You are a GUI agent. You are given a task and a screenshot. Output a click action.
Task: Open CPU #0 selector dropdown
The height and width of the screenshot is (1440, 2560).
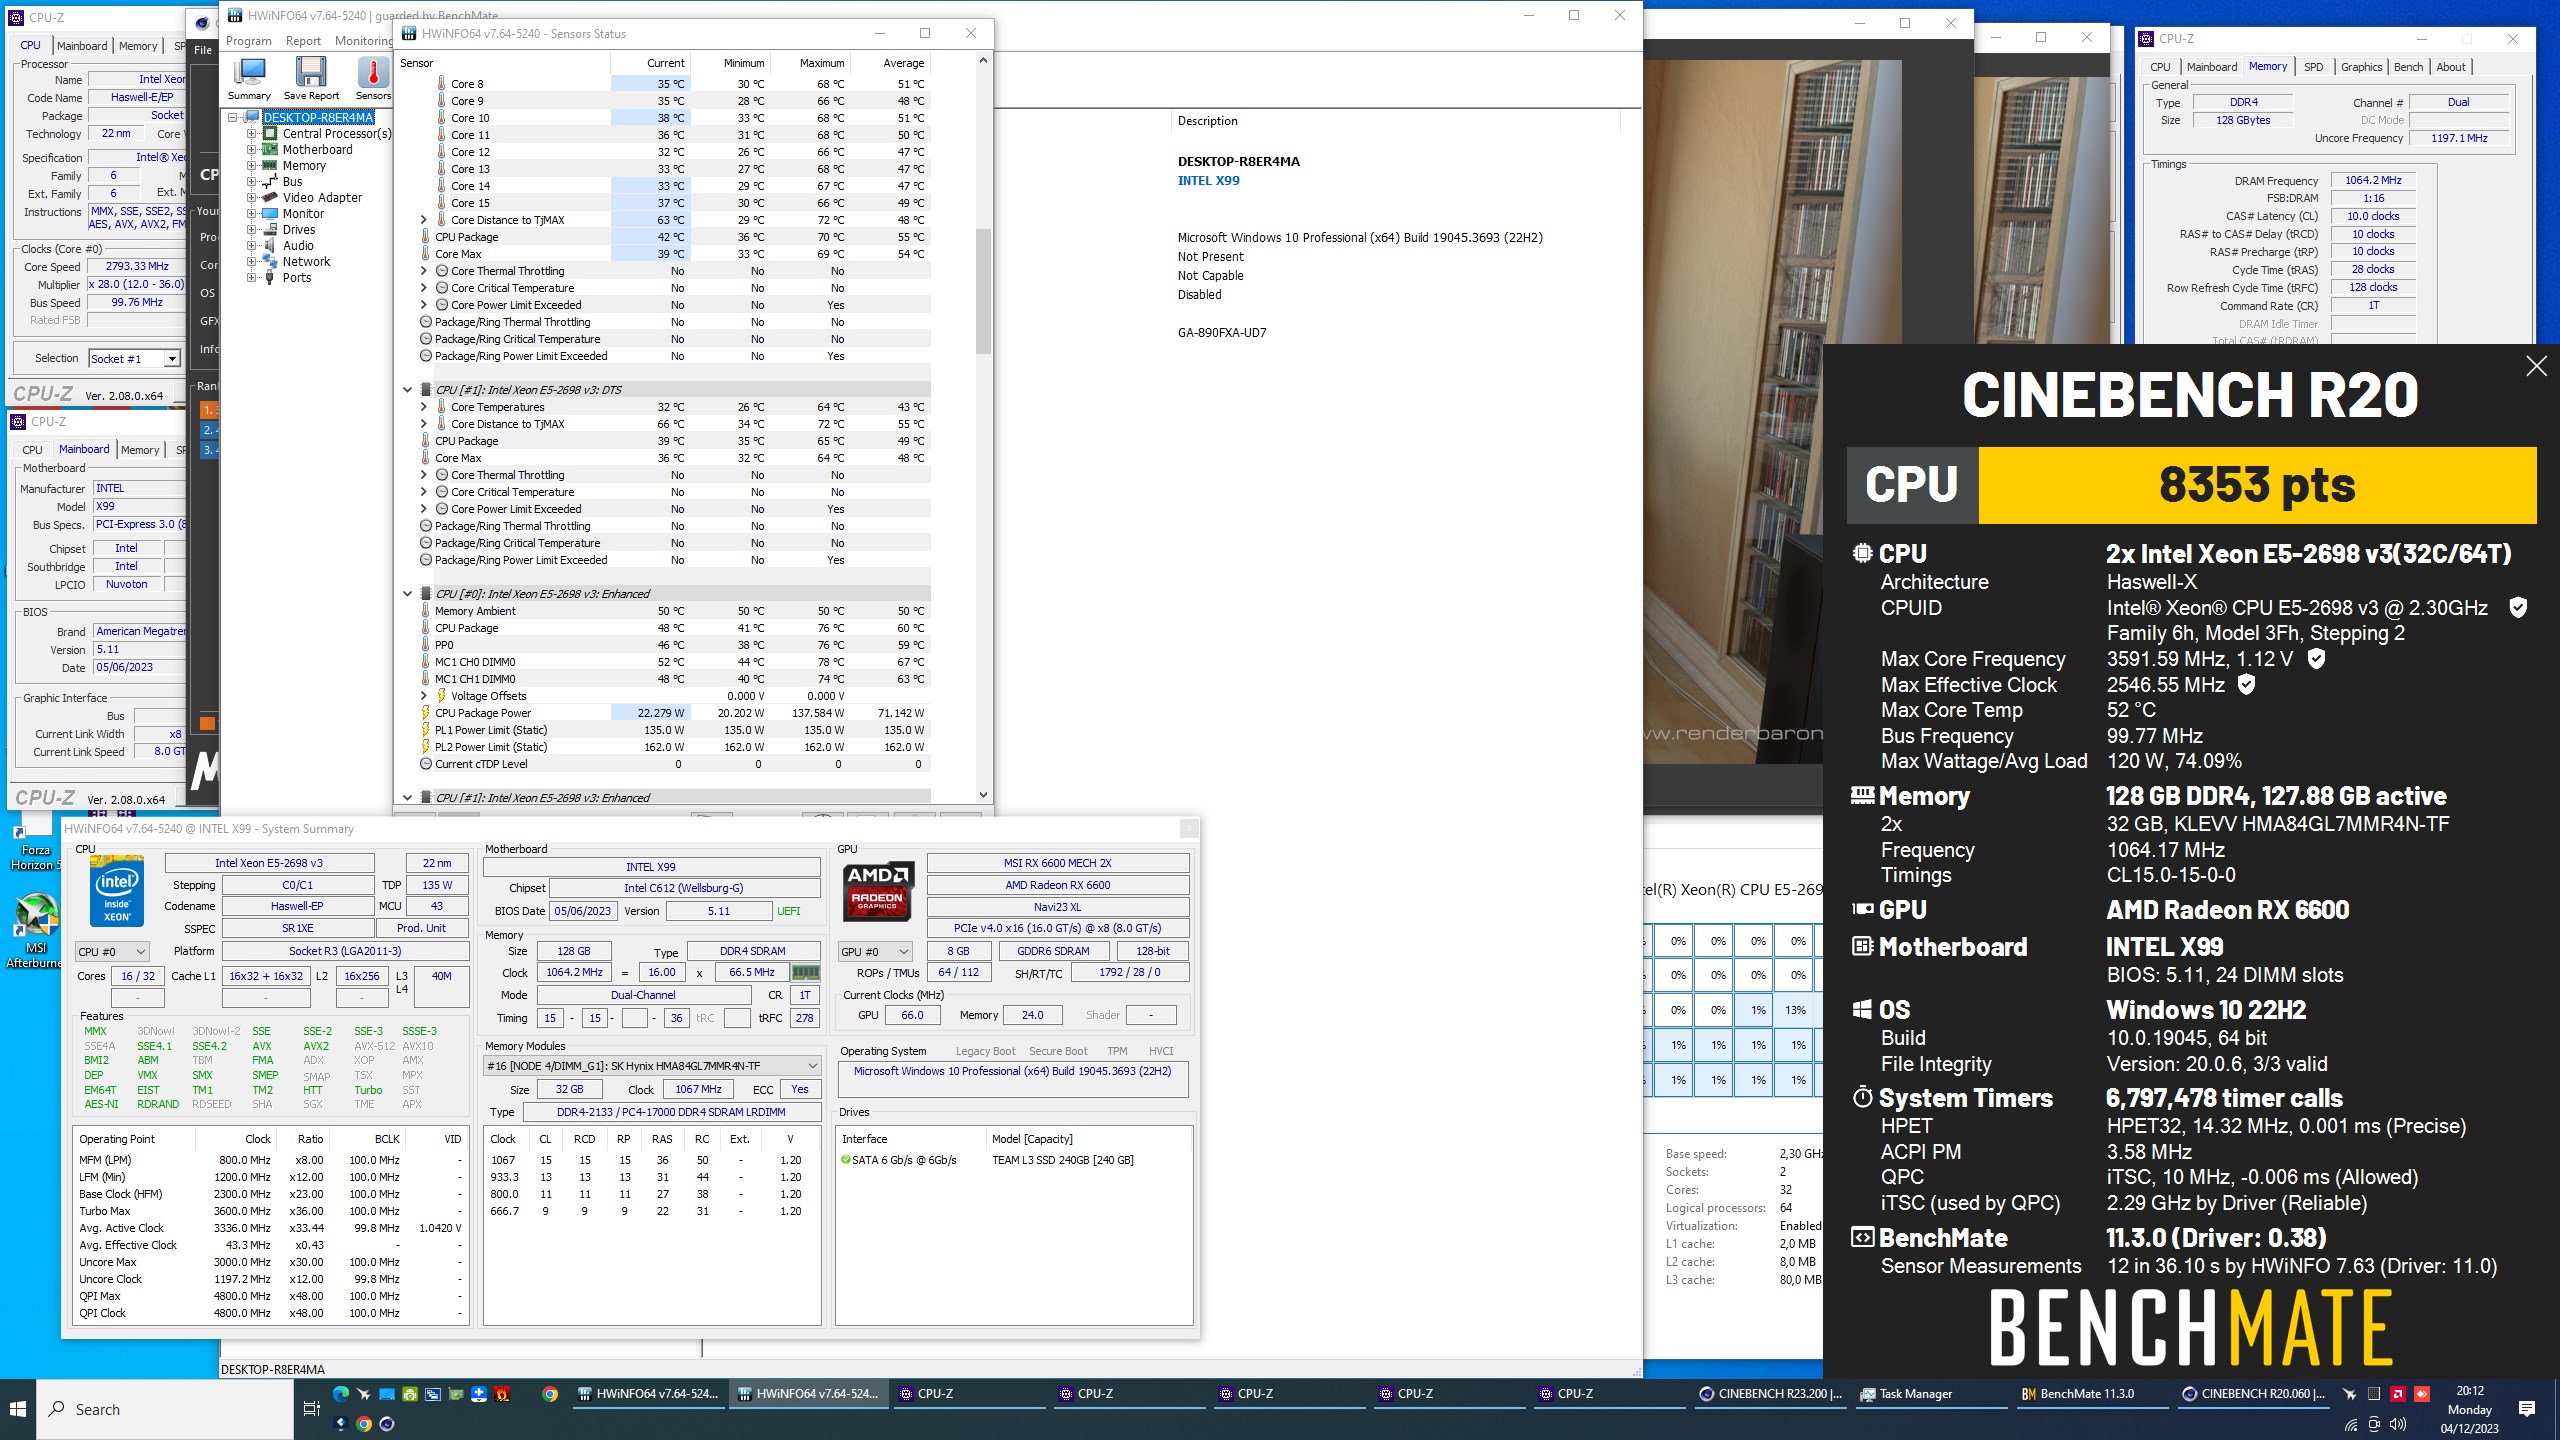tap(112, 951)
